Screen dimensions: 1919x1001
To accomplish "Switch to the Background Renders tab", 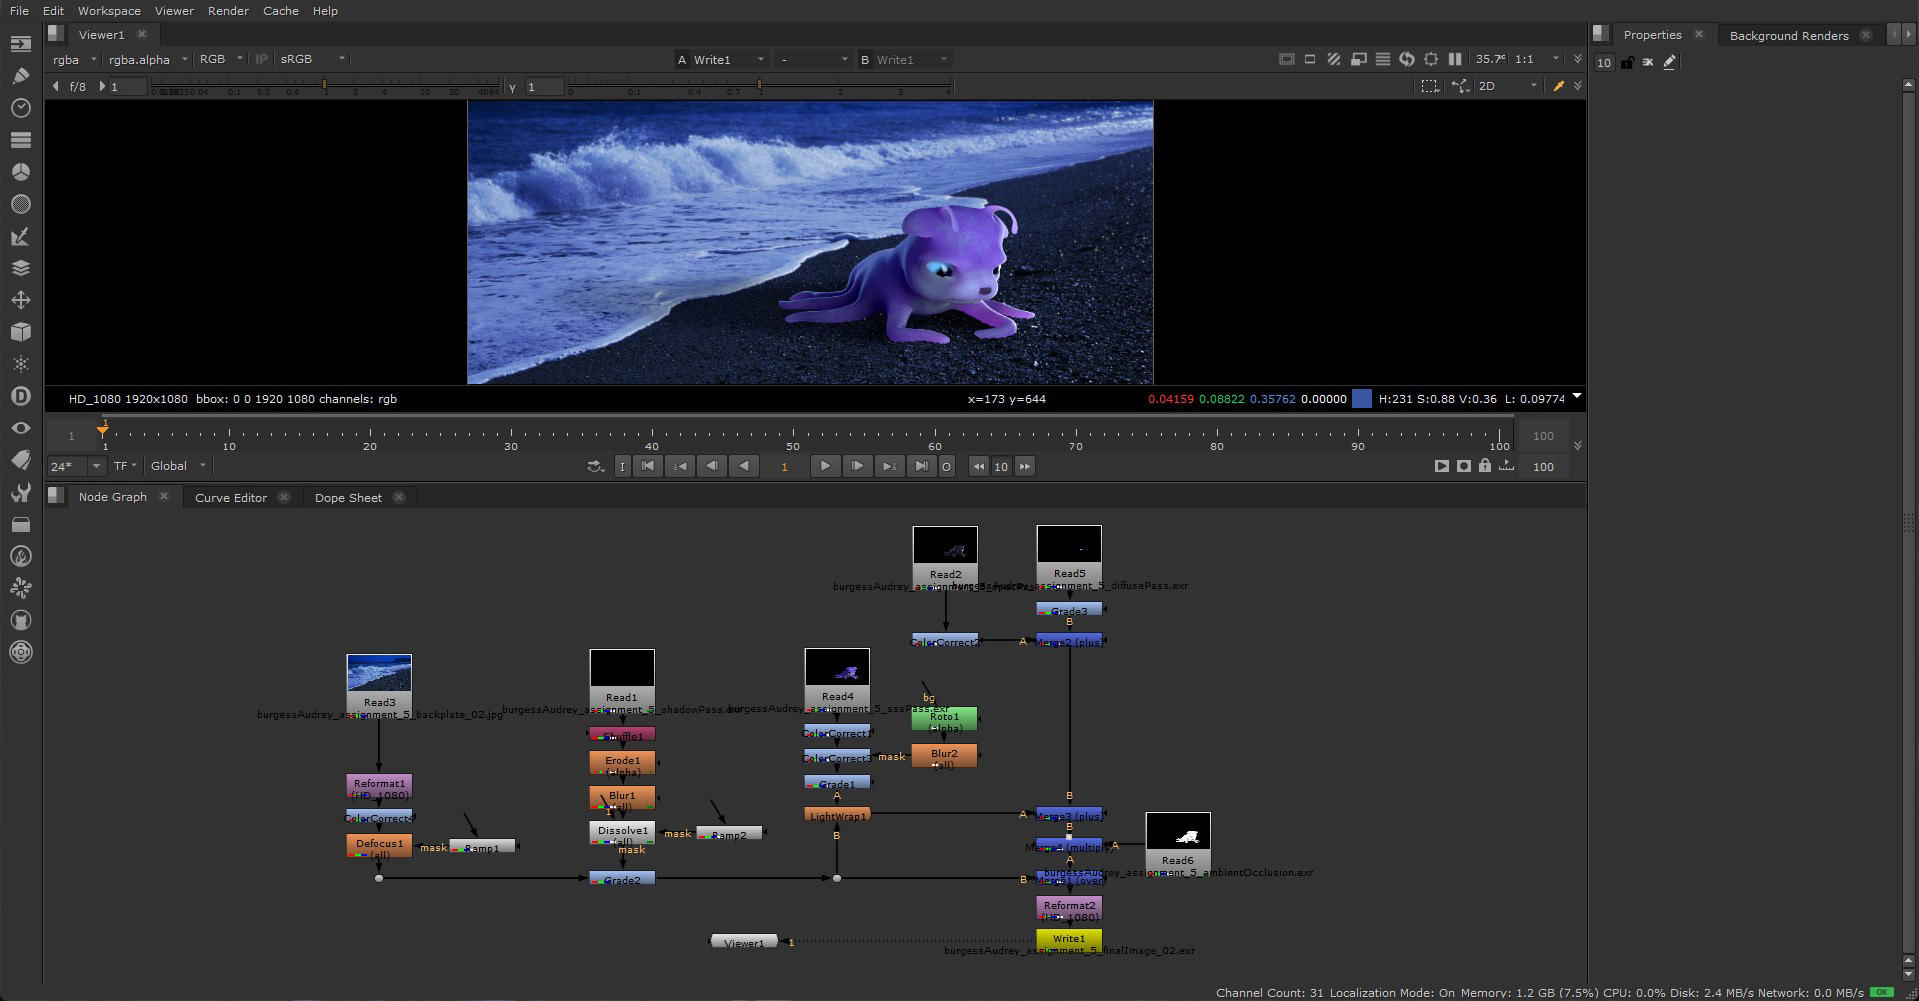I will point(1789,35).
